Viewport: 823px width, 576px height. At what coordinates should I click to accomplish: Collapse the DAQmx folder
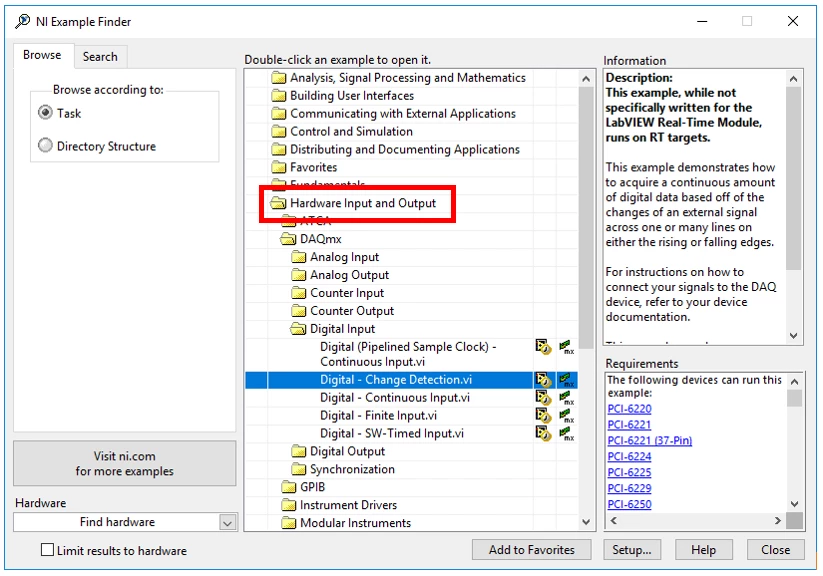(x=288, y=239)
